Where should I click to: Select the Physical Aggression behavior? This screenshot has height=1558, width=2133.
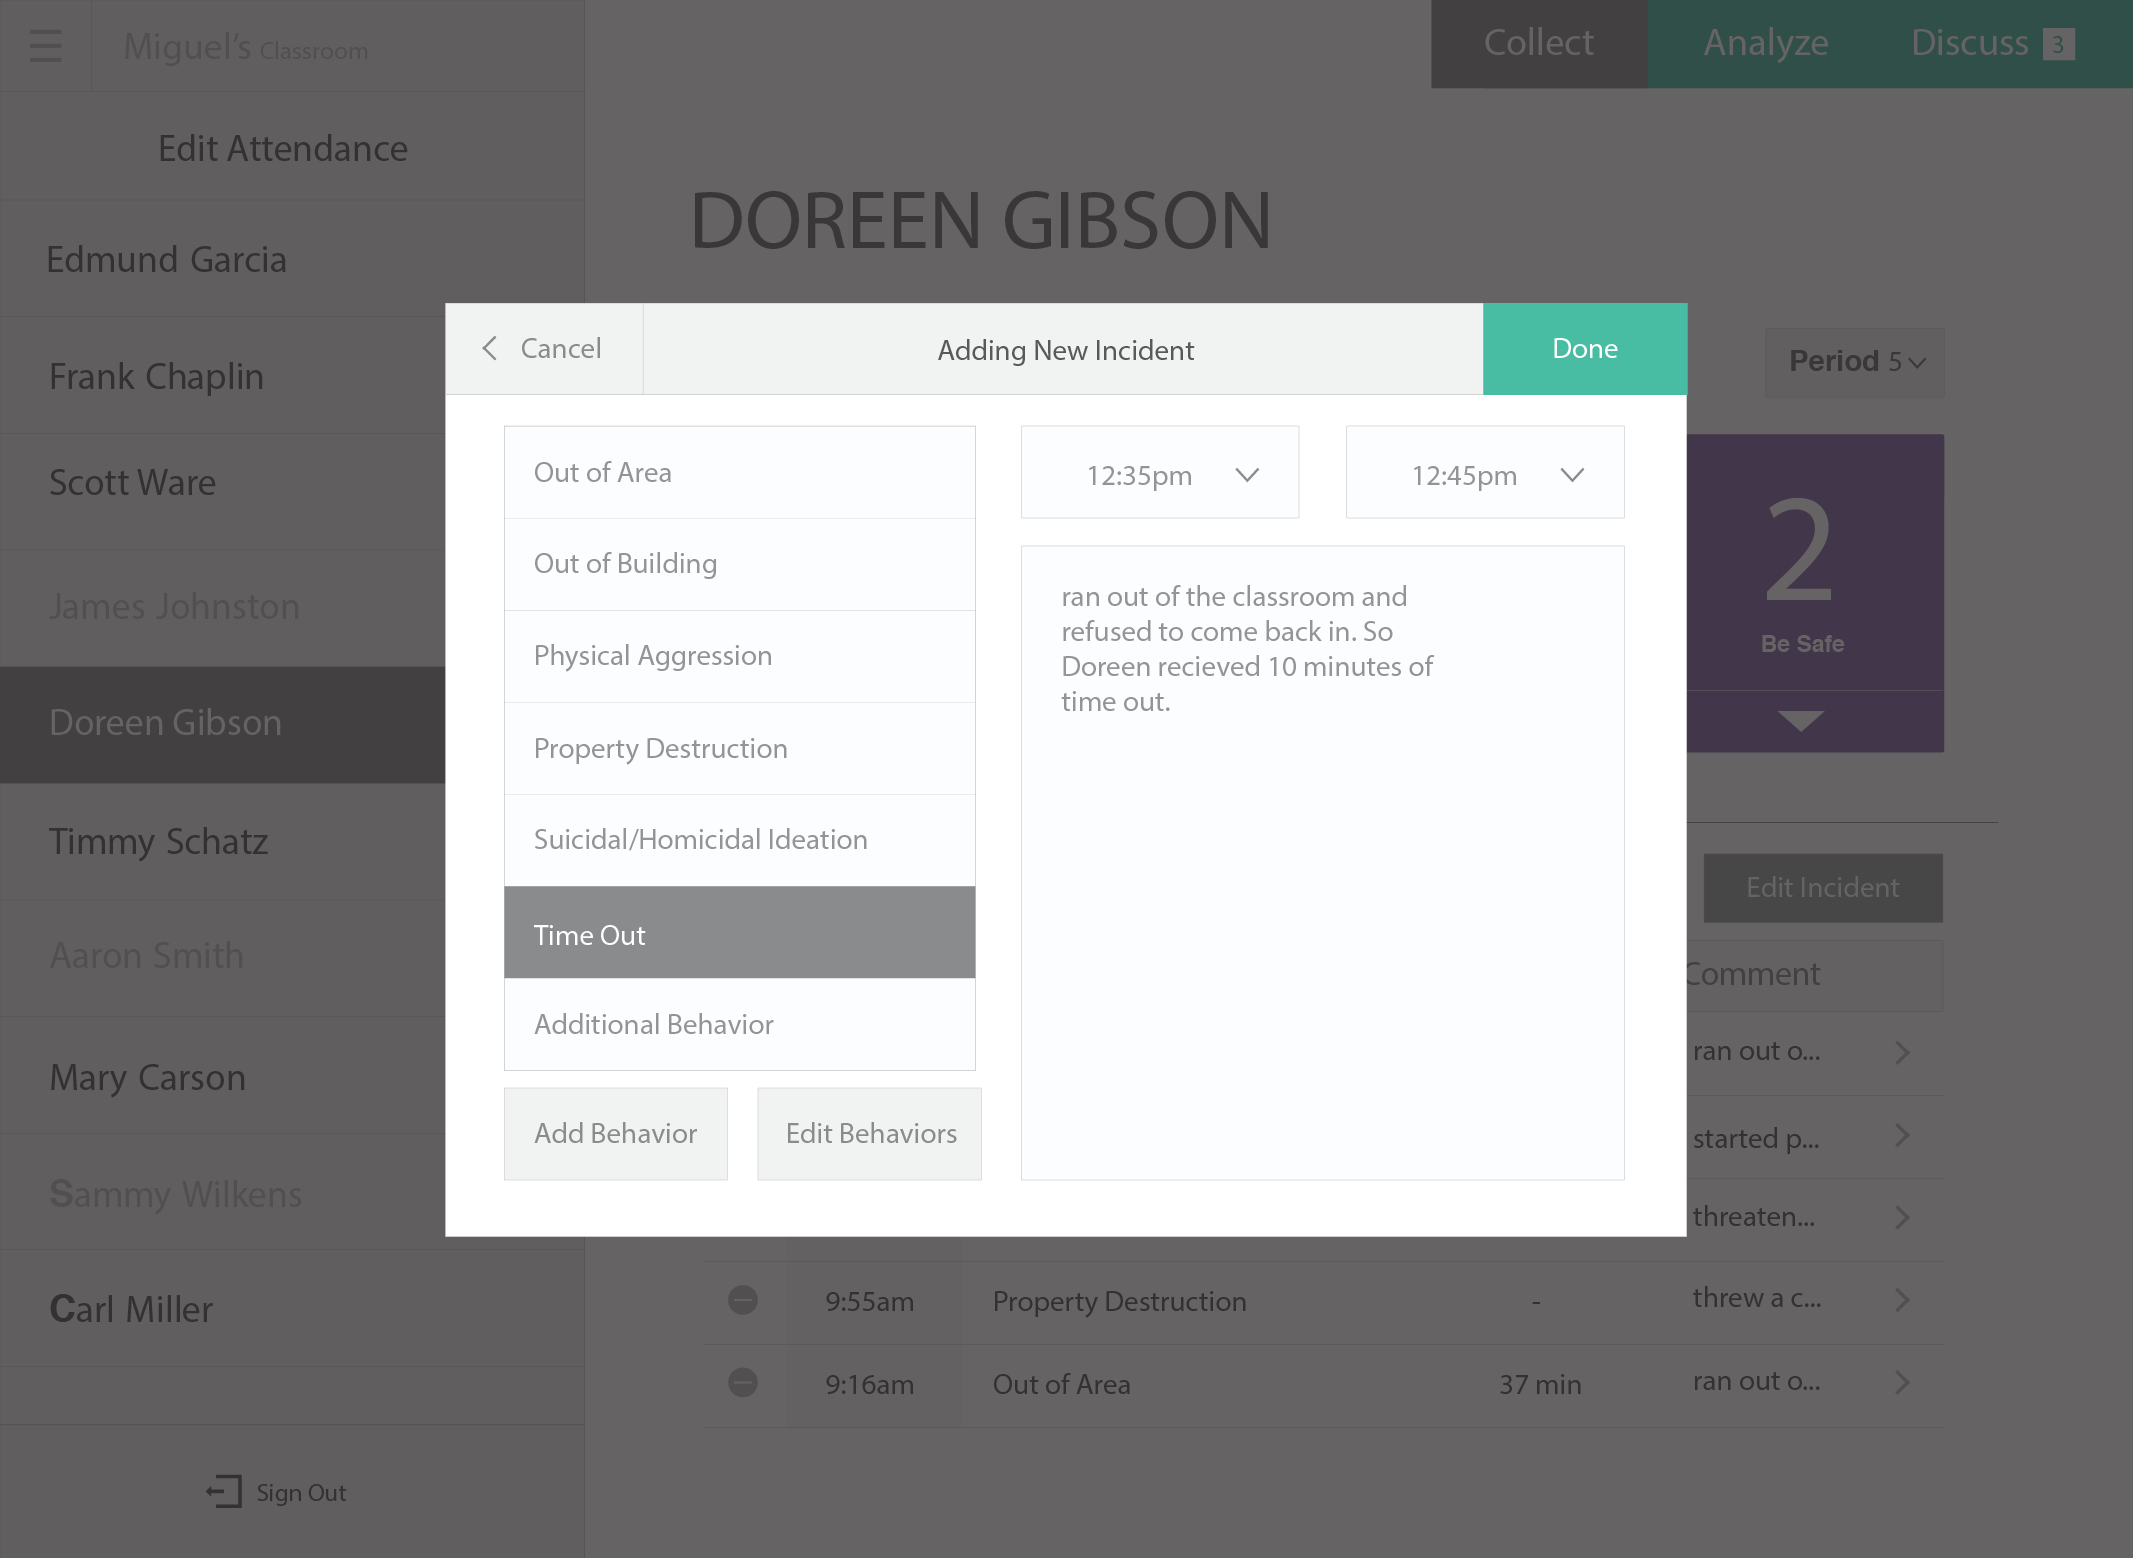click(x=740, y=656)
